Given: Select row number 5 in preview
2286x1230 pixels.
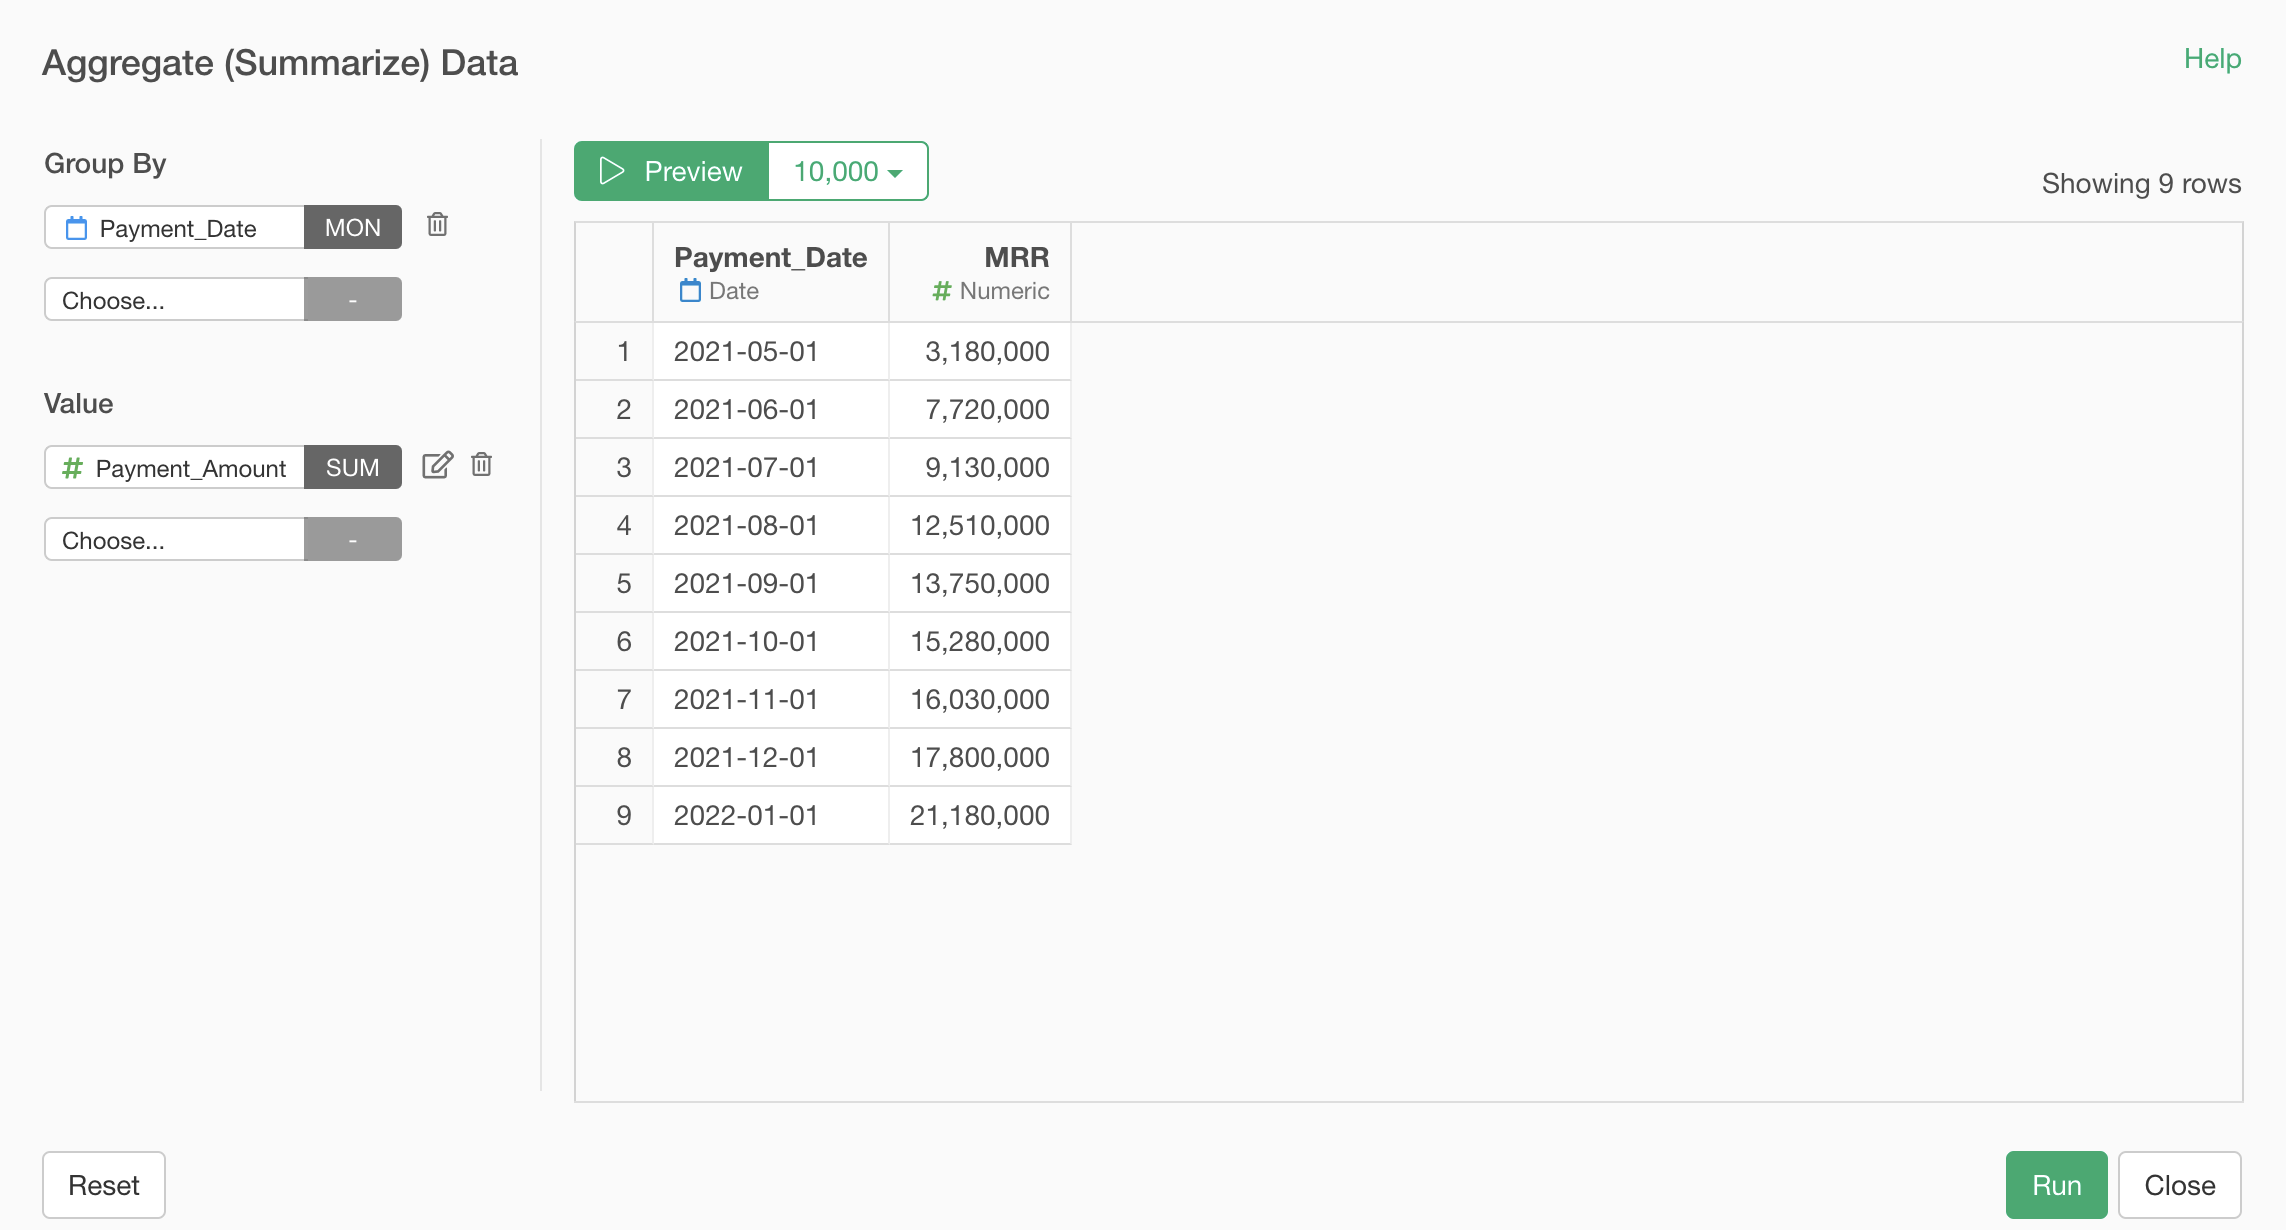Looking at the screenshot, I should 623,583.
